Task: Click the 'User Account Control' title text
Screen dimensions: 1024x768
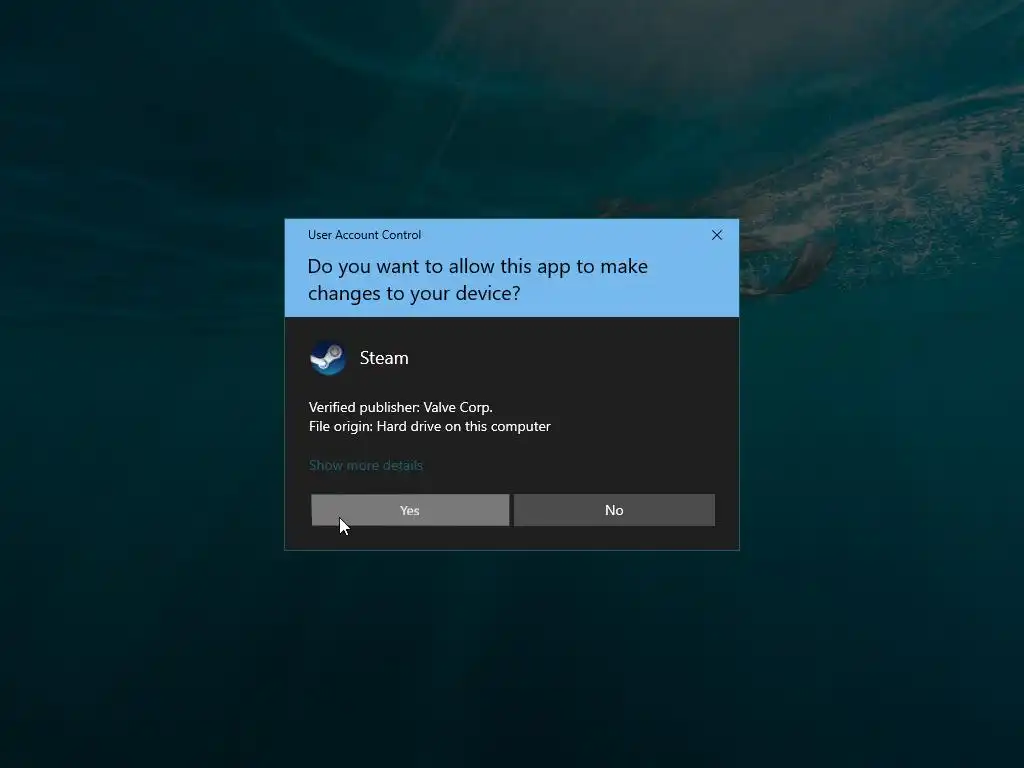Action: pyautogui.click(x=364, y=235)
